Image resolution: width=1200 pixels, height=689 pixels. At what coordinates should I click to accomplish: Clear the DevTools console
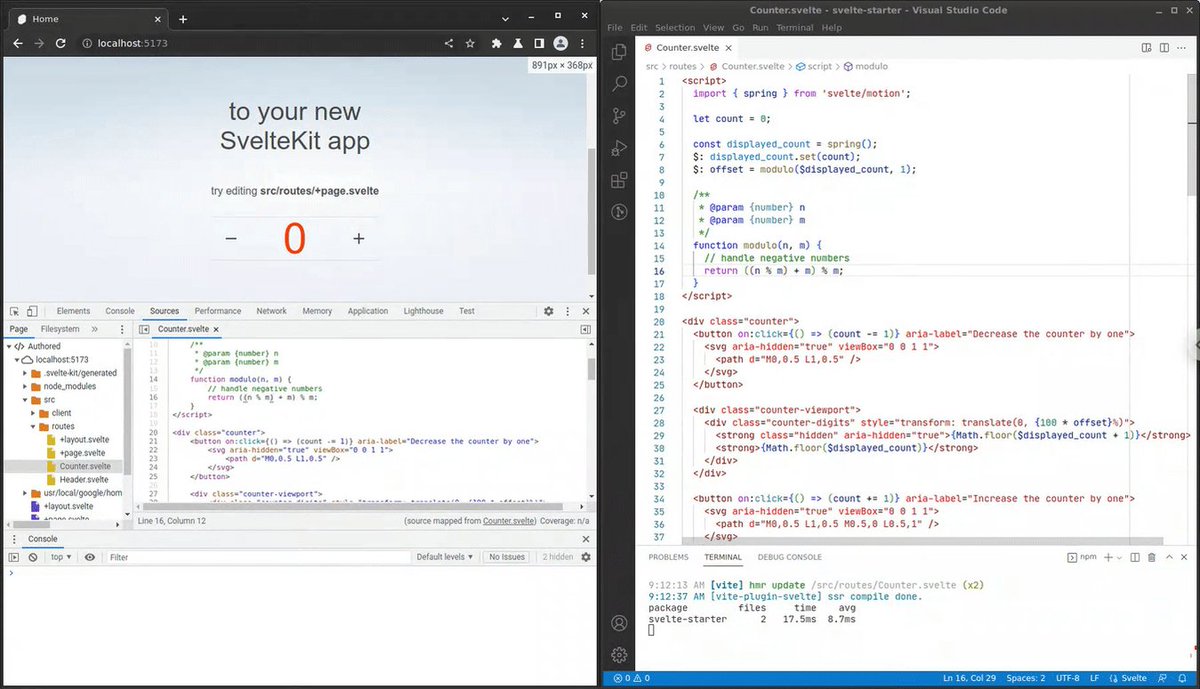(x=32, y=557)
